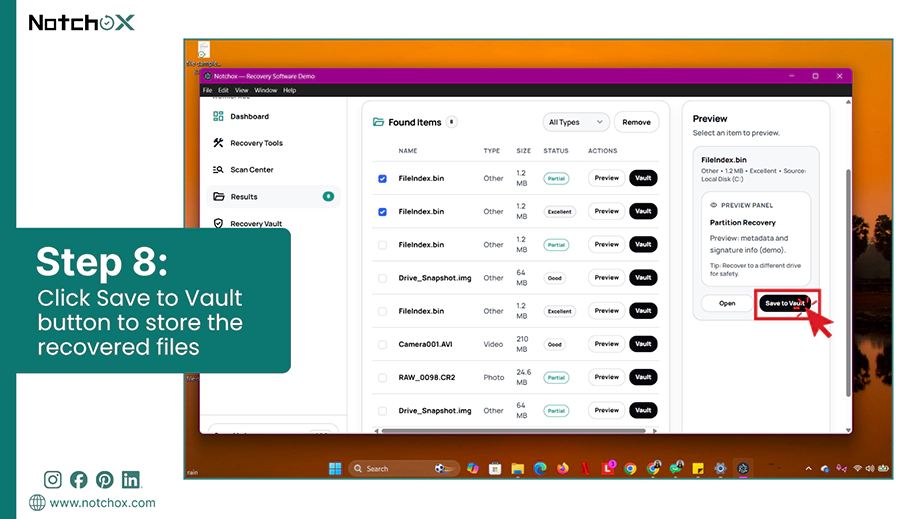Open the Window menu

click(266, 91)
